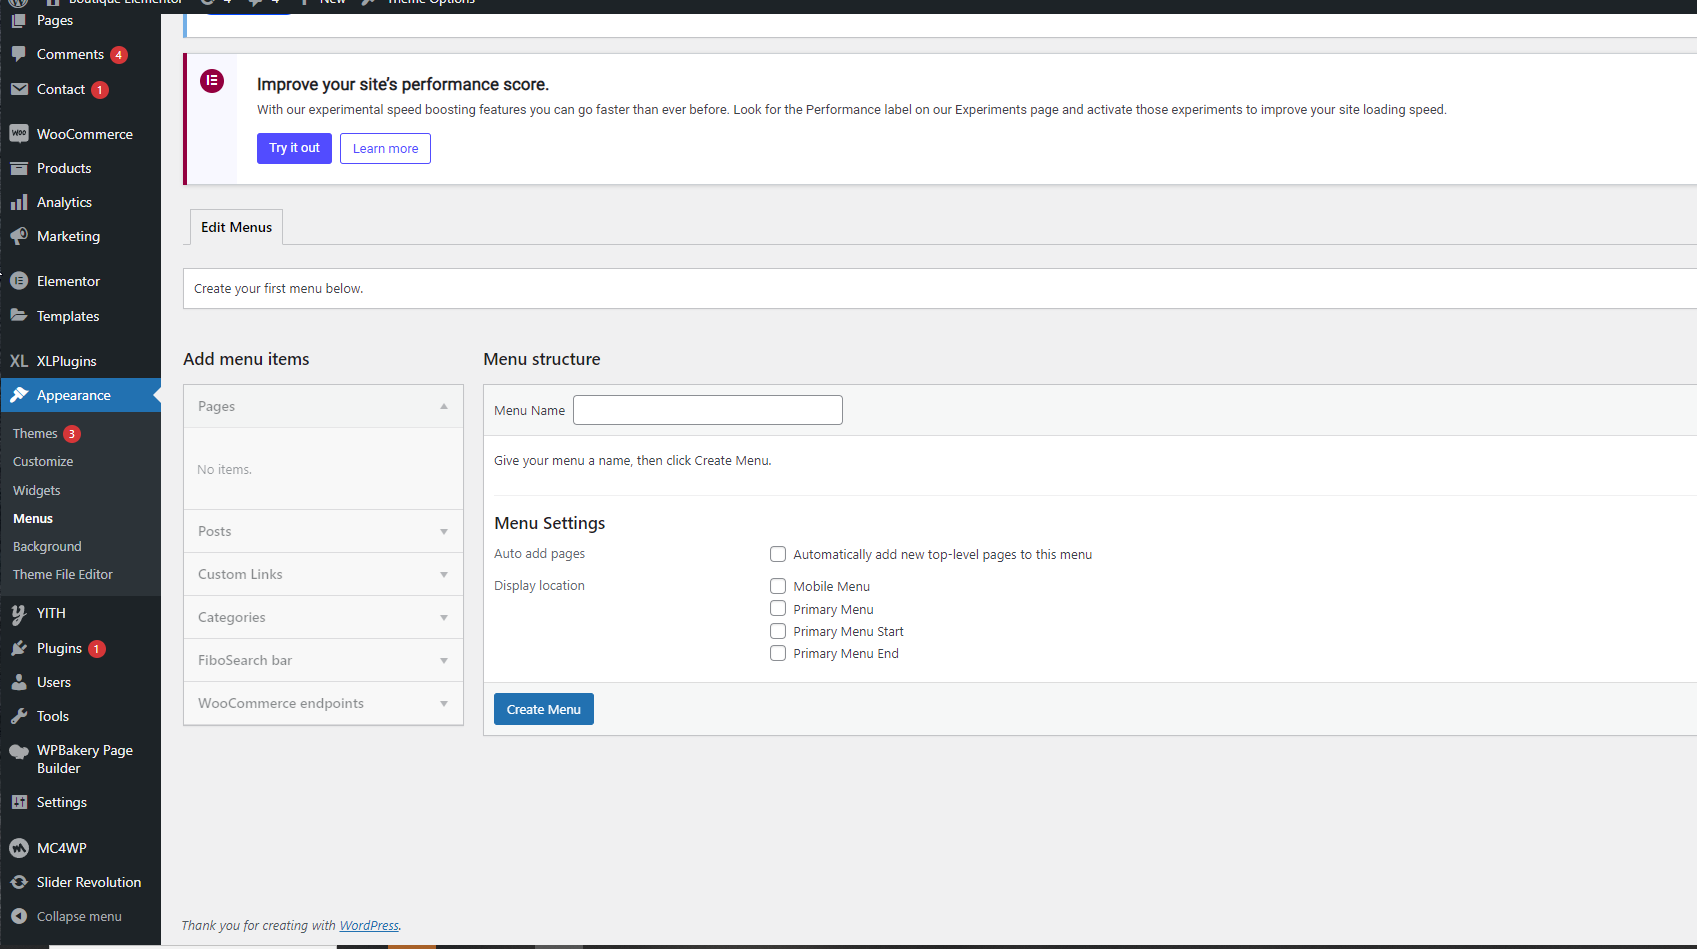This screenshot has height=949, width=1697.
Task: Expand the WooCommerce endpoints panel arrow
Action: (x=444, y=703)
